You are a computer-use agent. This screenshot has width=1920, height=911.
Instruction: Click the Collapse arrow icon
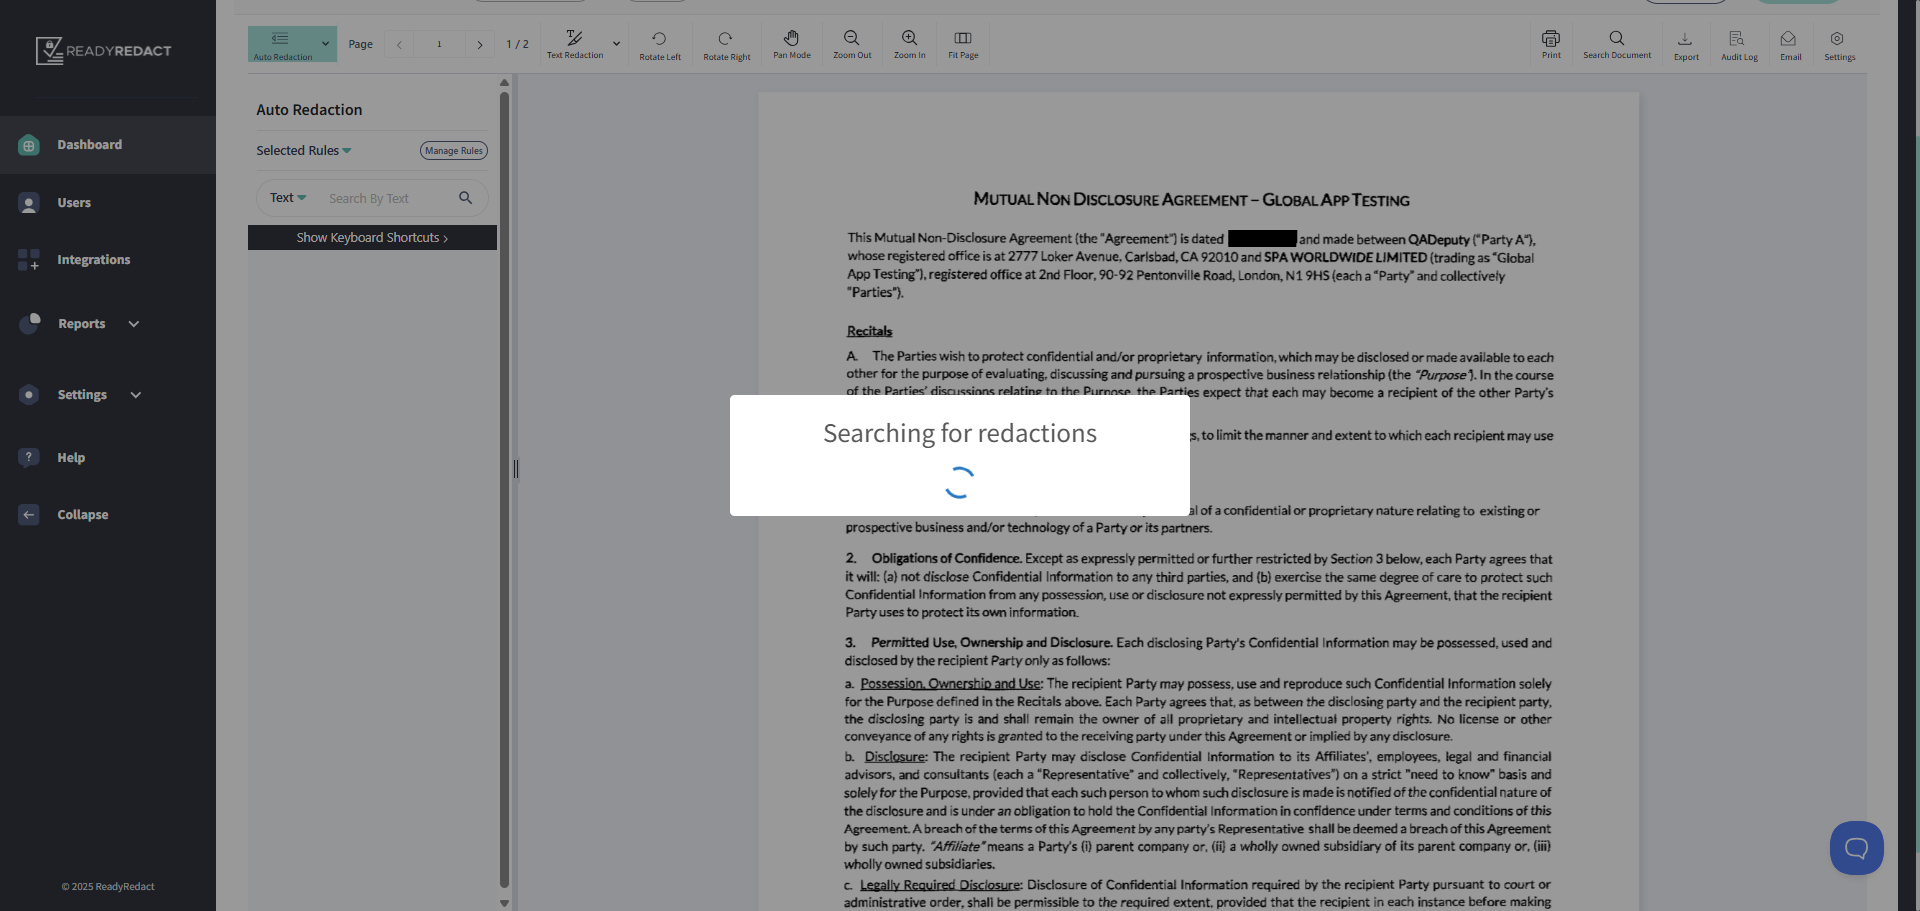tap(29, 515)
